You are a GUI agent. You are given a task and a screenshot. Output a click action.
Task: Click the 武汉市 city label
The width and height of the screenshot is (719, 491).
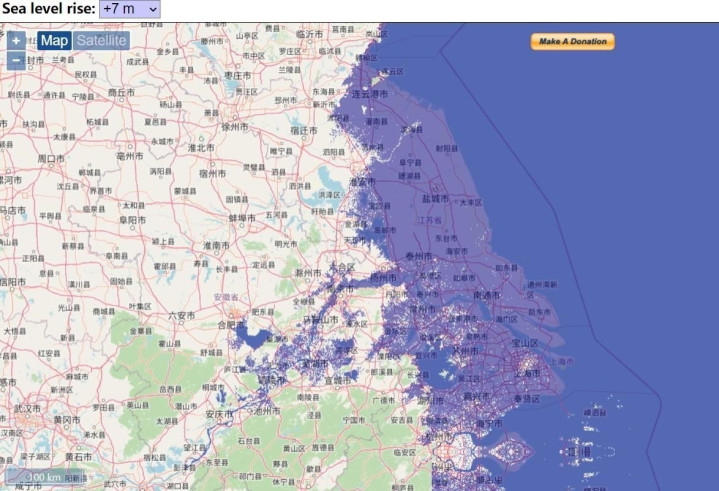click(x=27, y=408)
